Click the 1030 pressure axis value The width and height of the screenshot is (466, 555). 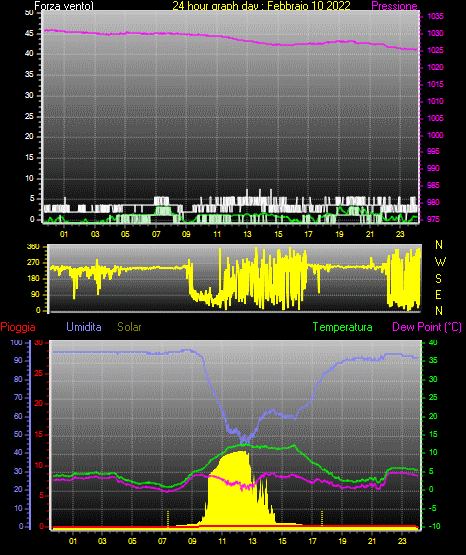[x=435, y=33]
